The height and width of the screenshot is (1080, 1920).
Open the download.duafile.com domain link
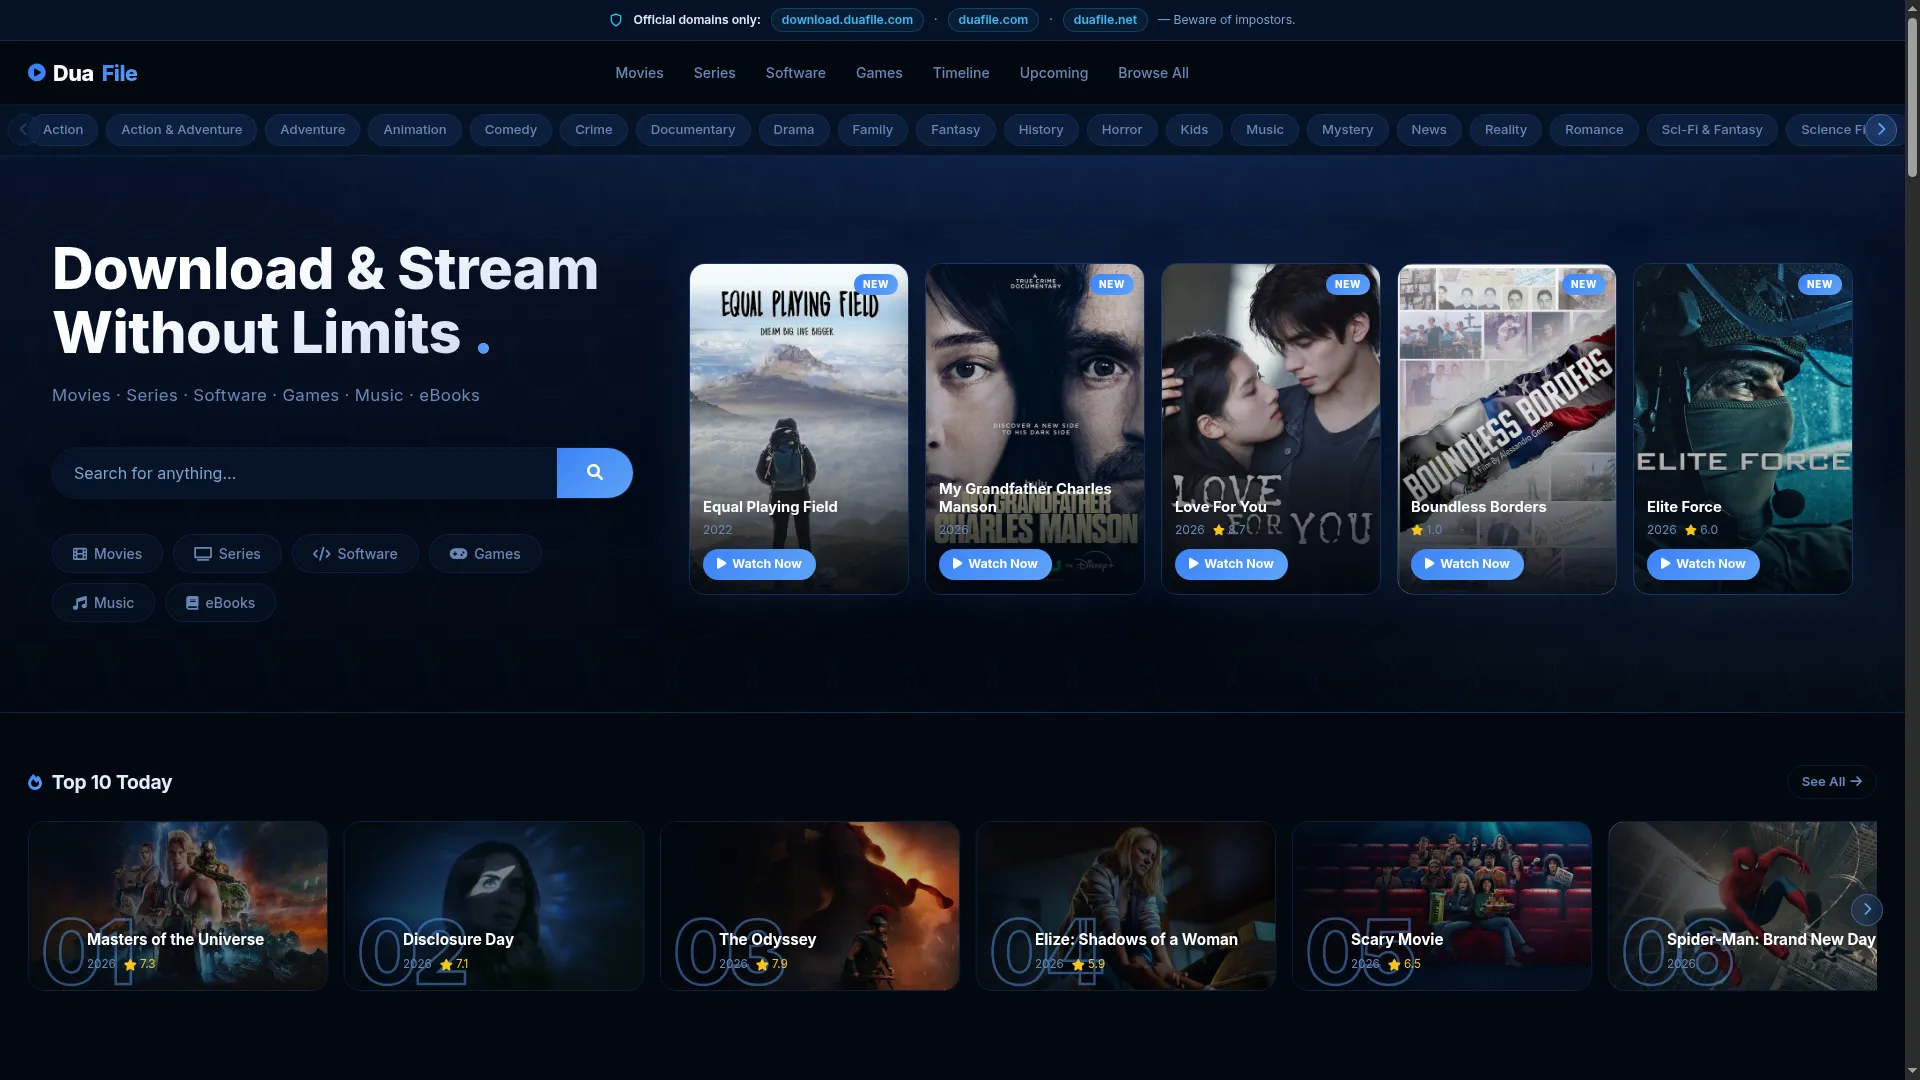[x=847, y=20]
